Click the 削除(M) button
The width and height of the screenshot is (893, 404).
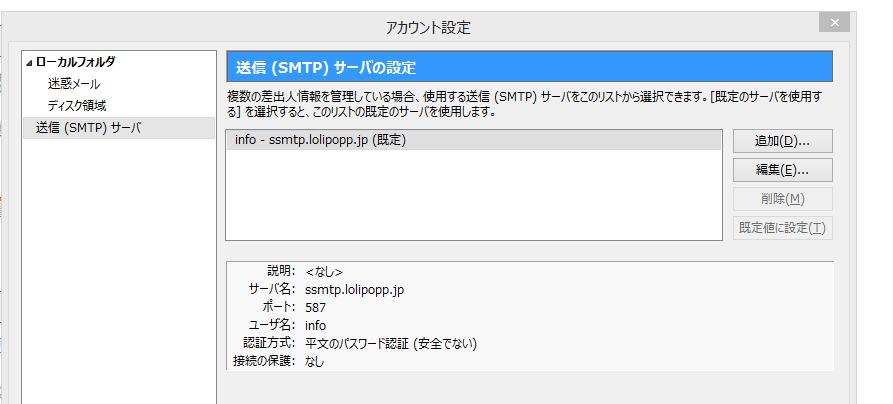tap(782, 198)
